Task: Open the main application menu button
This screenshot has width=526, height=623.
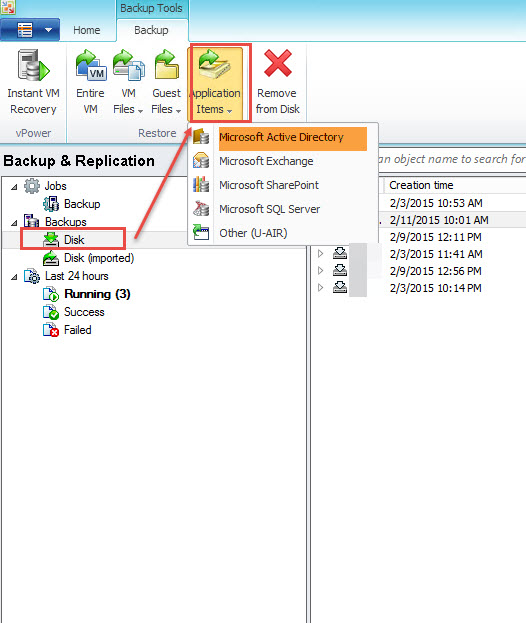Action: (x=30, y=30)
